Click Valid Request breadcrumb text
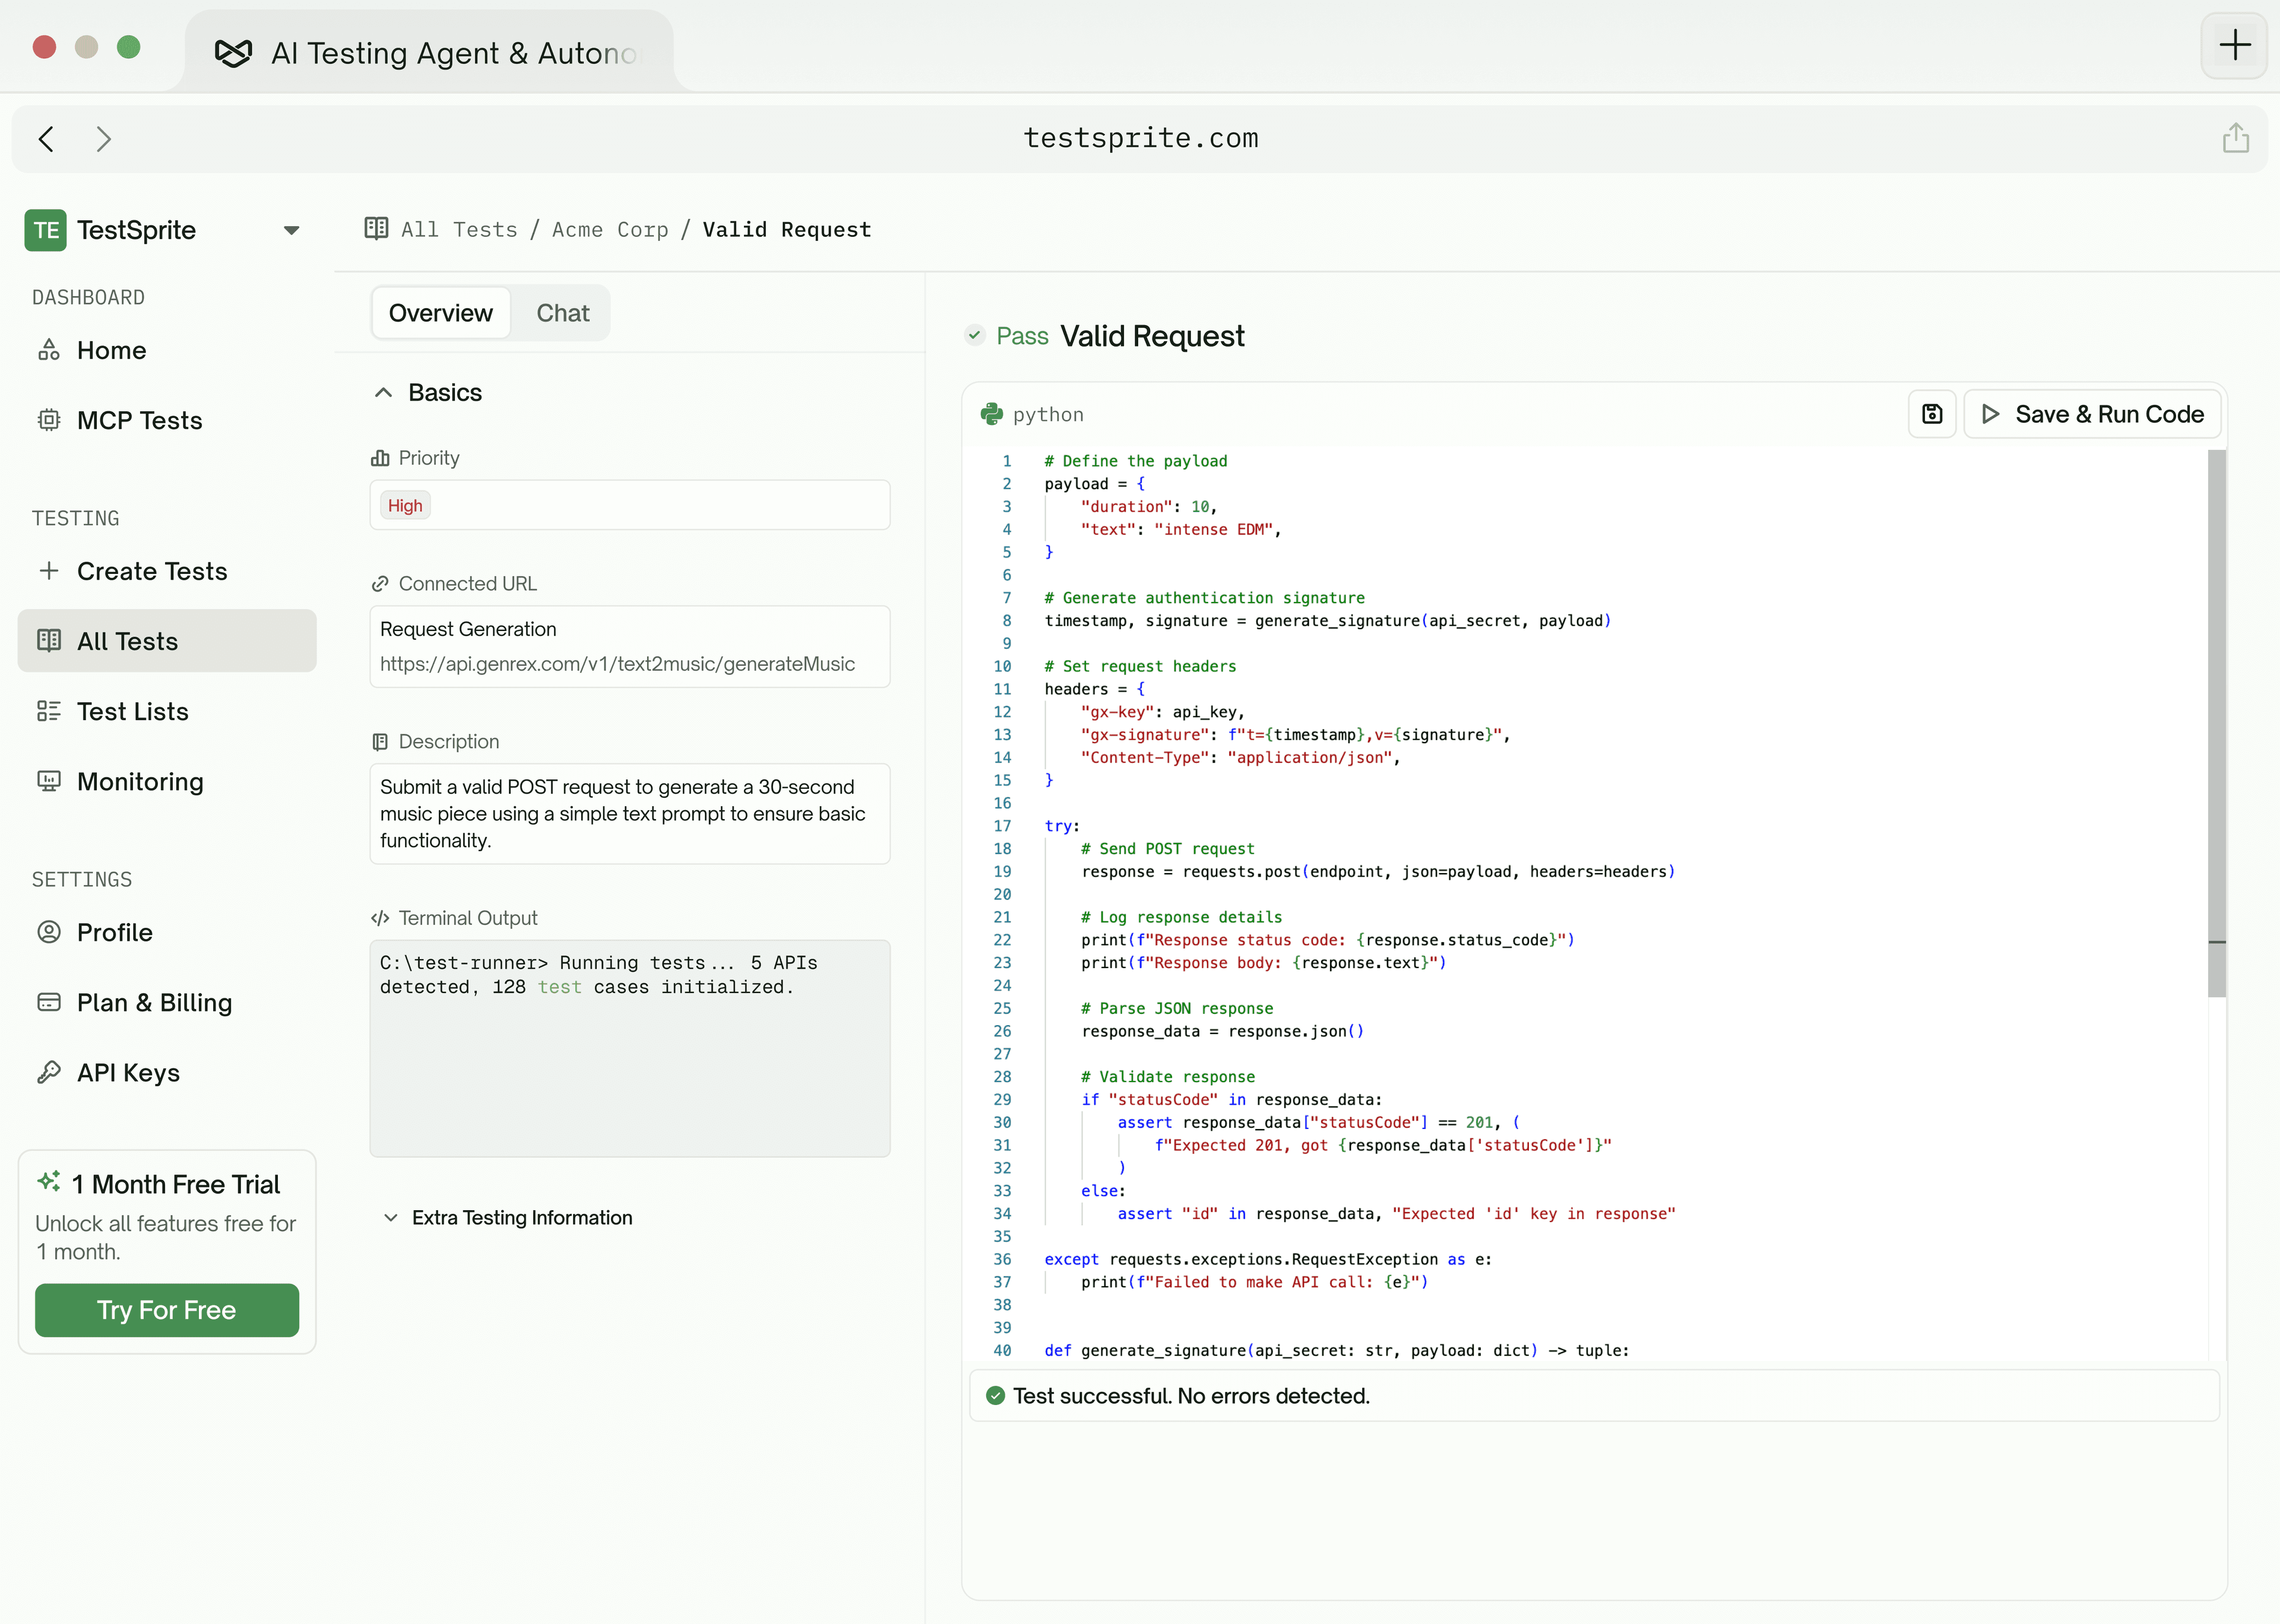2280x1624 pixels. pyautogui.click(x=787, y=230)
